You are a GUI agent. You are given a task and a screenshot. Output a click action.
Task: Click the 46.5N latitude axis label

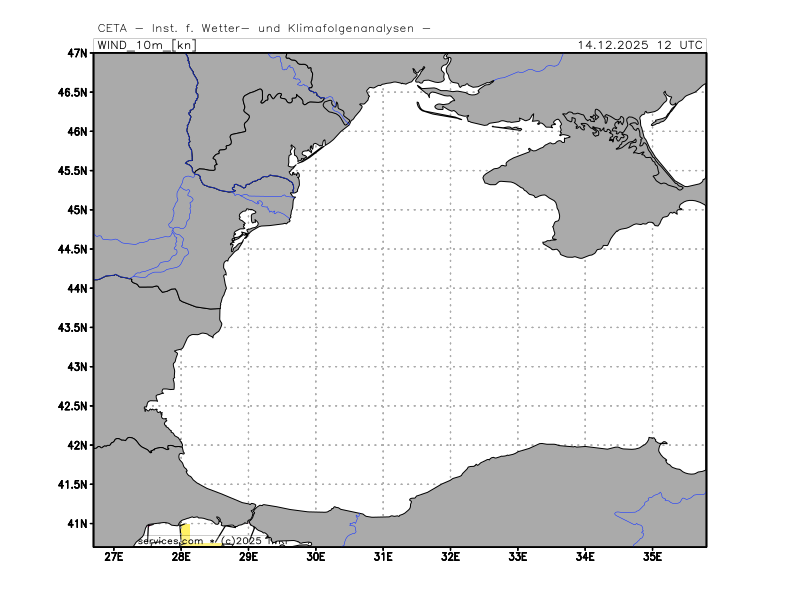72,92
